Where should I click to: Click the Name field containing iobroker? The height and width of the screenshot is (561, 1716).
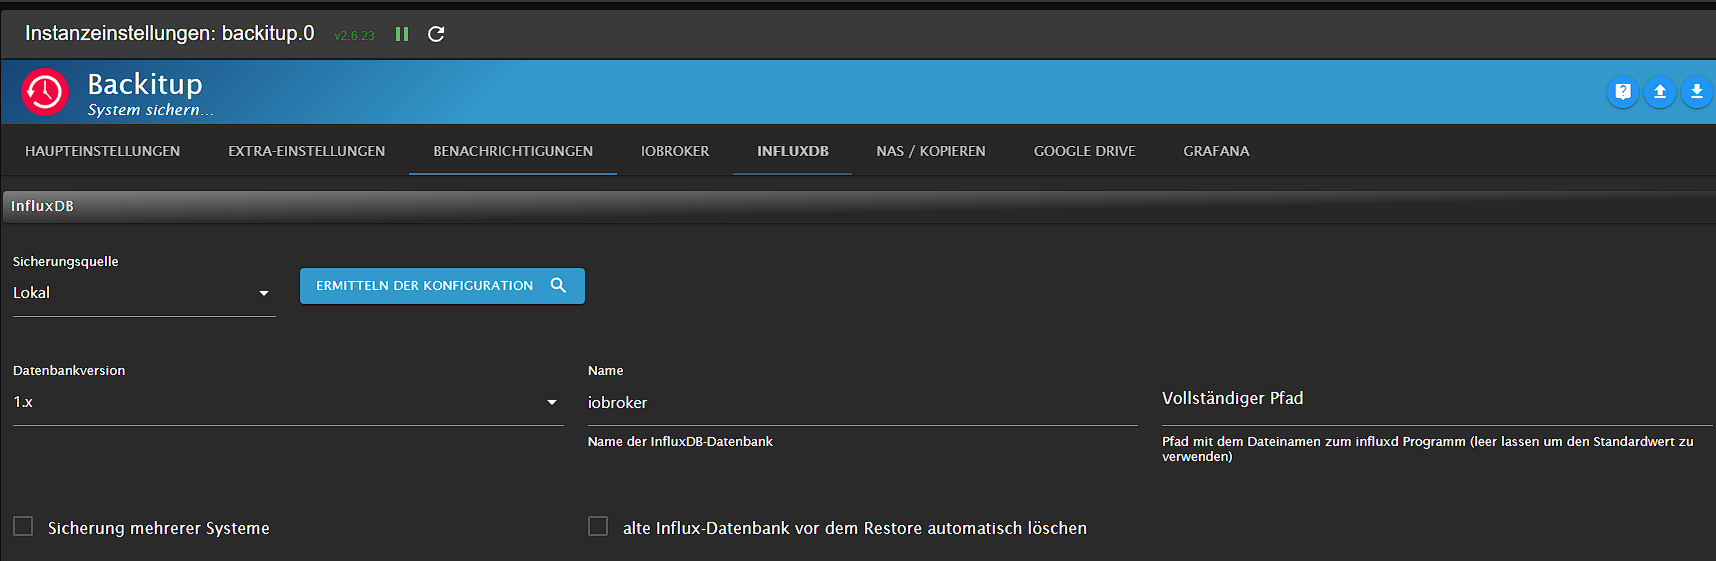(862, 403)
